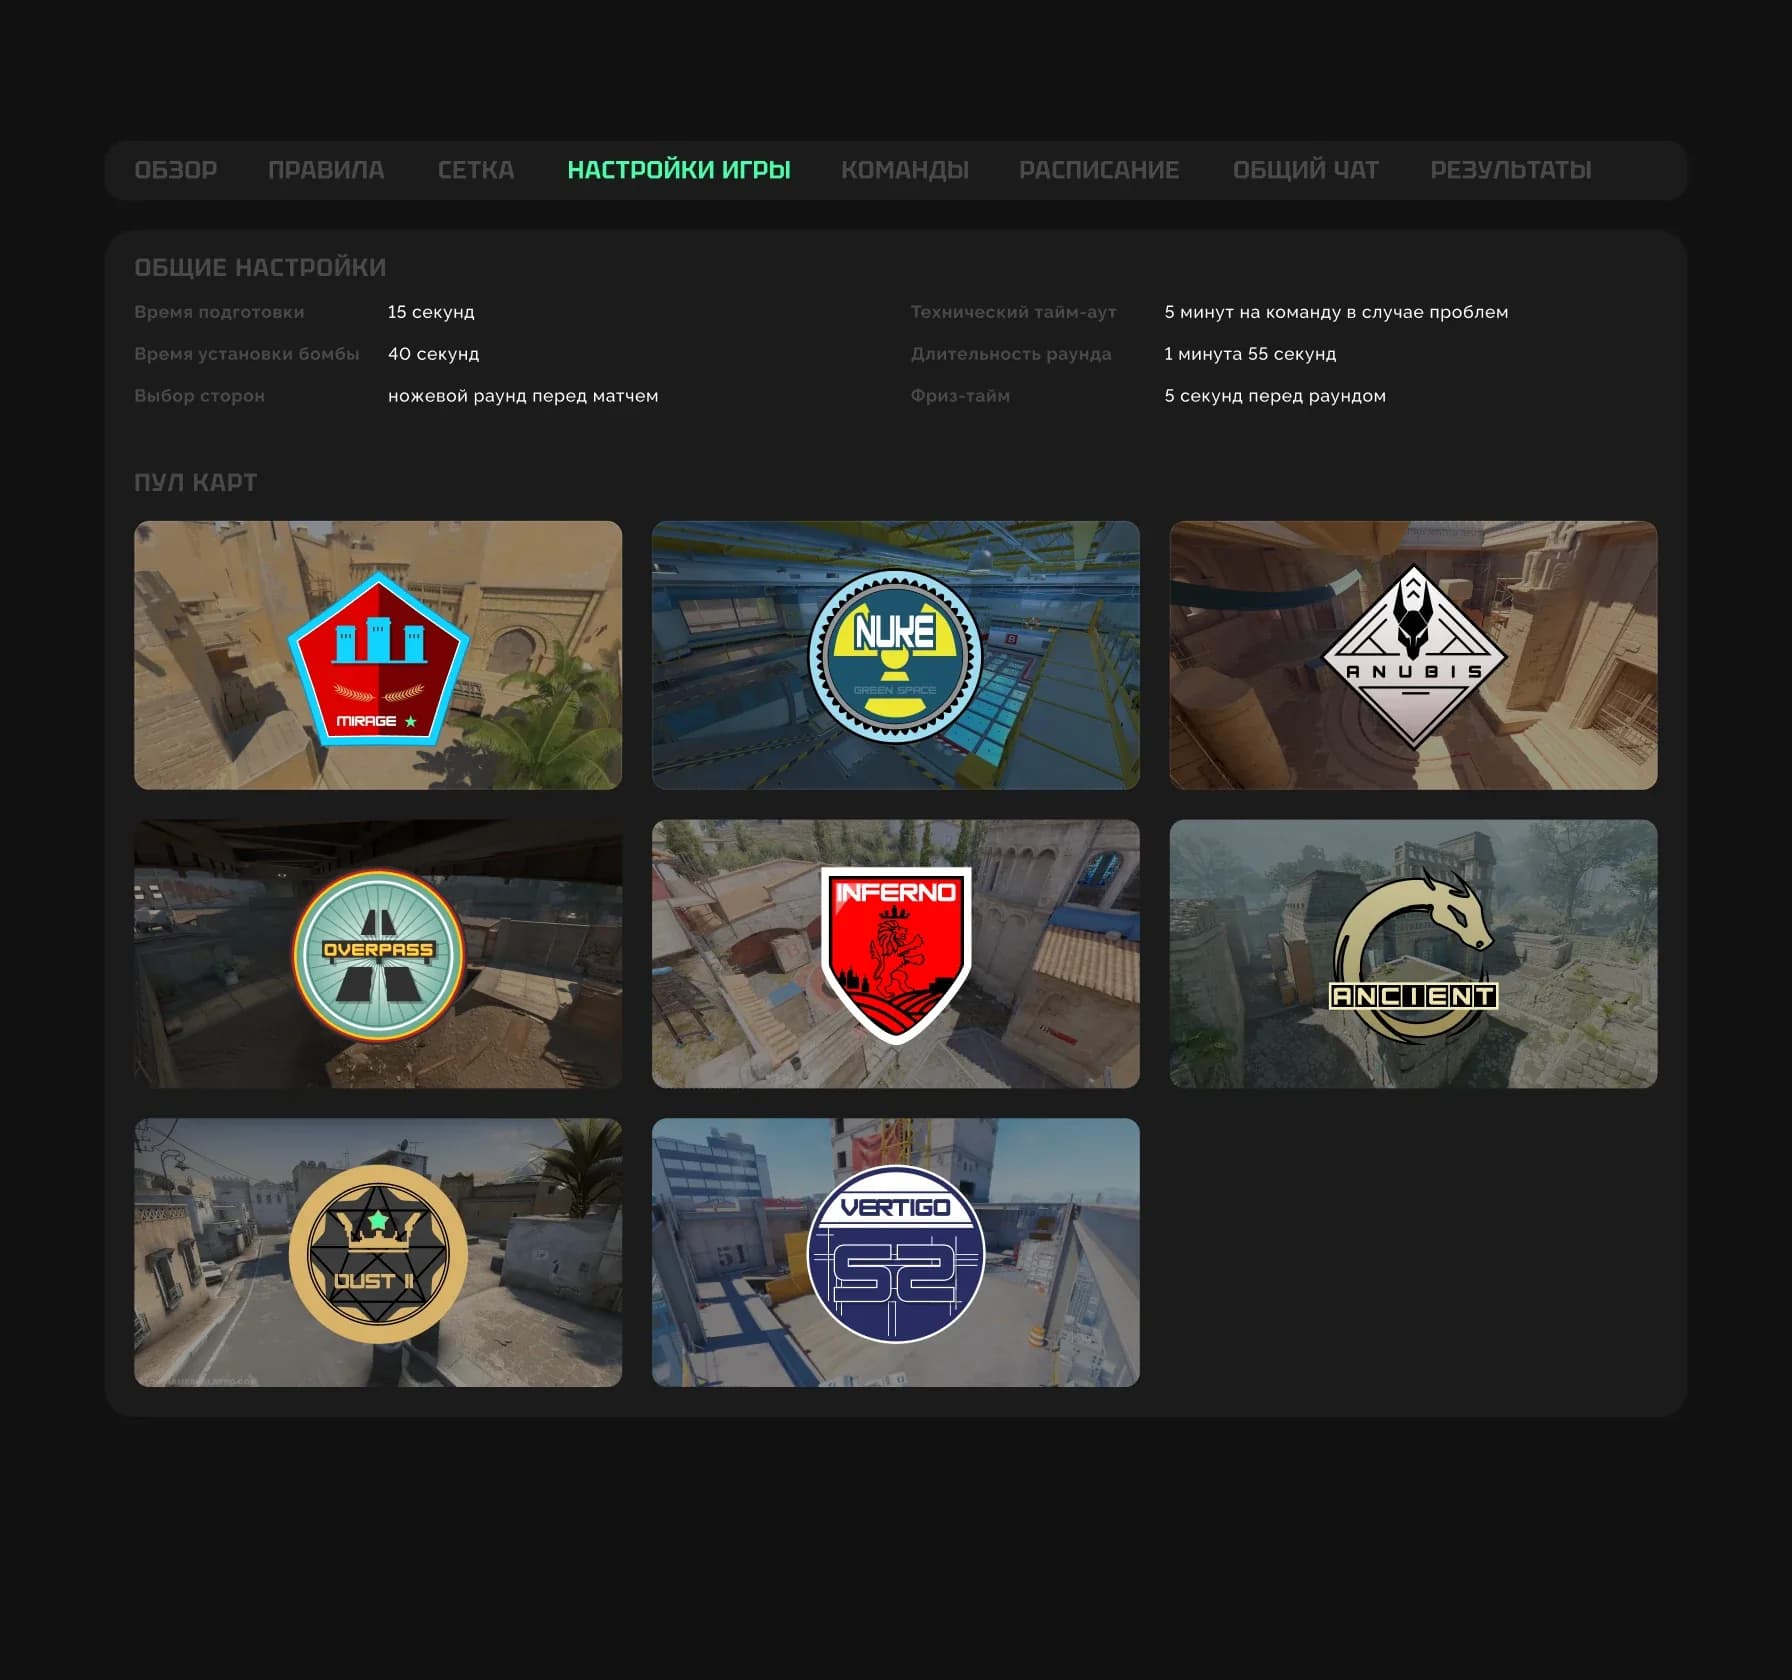The width and height of the screenshot is (1792, 1680).
Task: Click the Anubis diamond map emblem
Action: tap(1413, 657)
